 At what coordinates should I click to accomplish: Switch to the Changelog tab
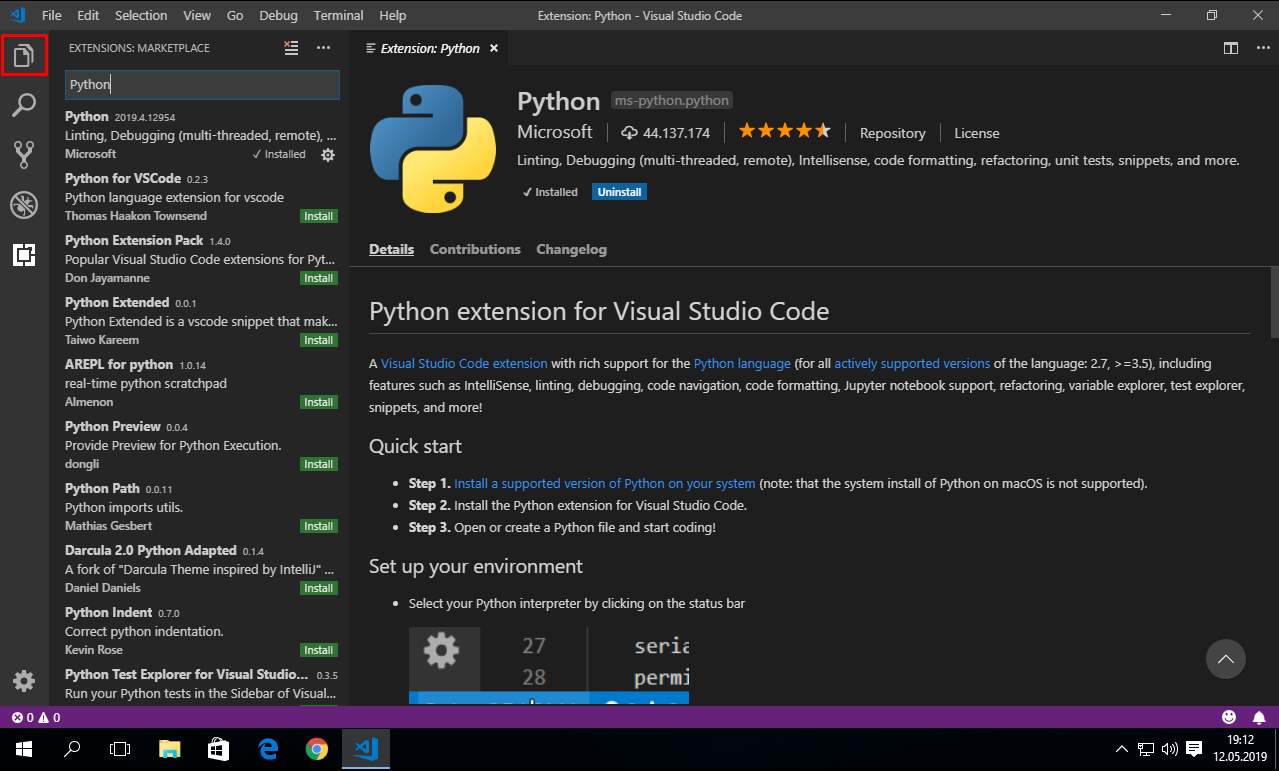coord(571,250)
